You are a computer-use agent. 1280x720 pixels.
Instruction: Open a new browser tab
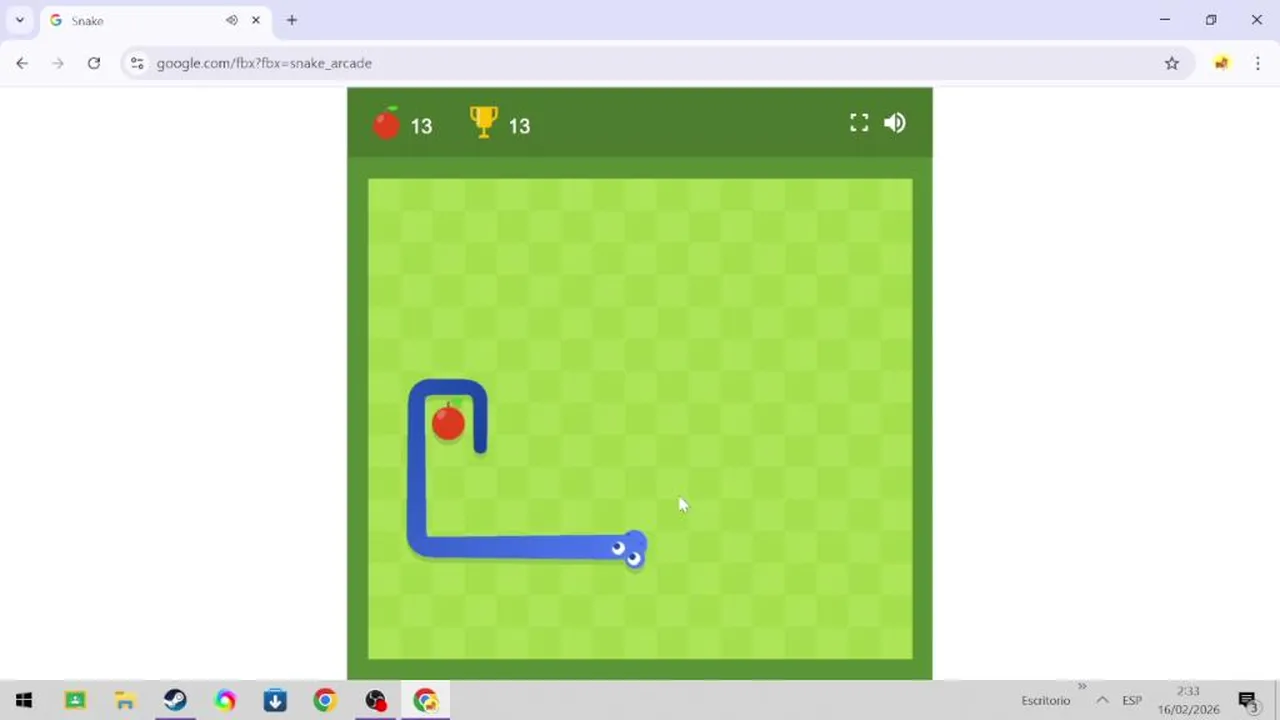(x=292, y=20)
